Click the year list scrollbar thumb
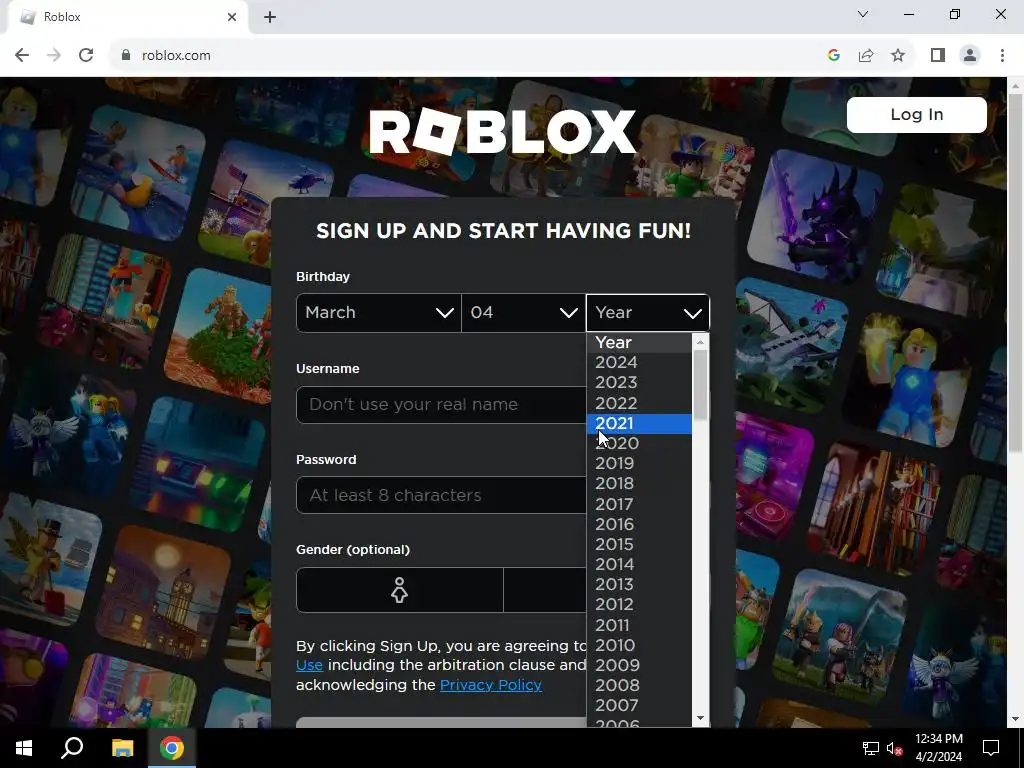Image resolution: width=1024 pixels, height=768 pixels. [x=700, y=385]
